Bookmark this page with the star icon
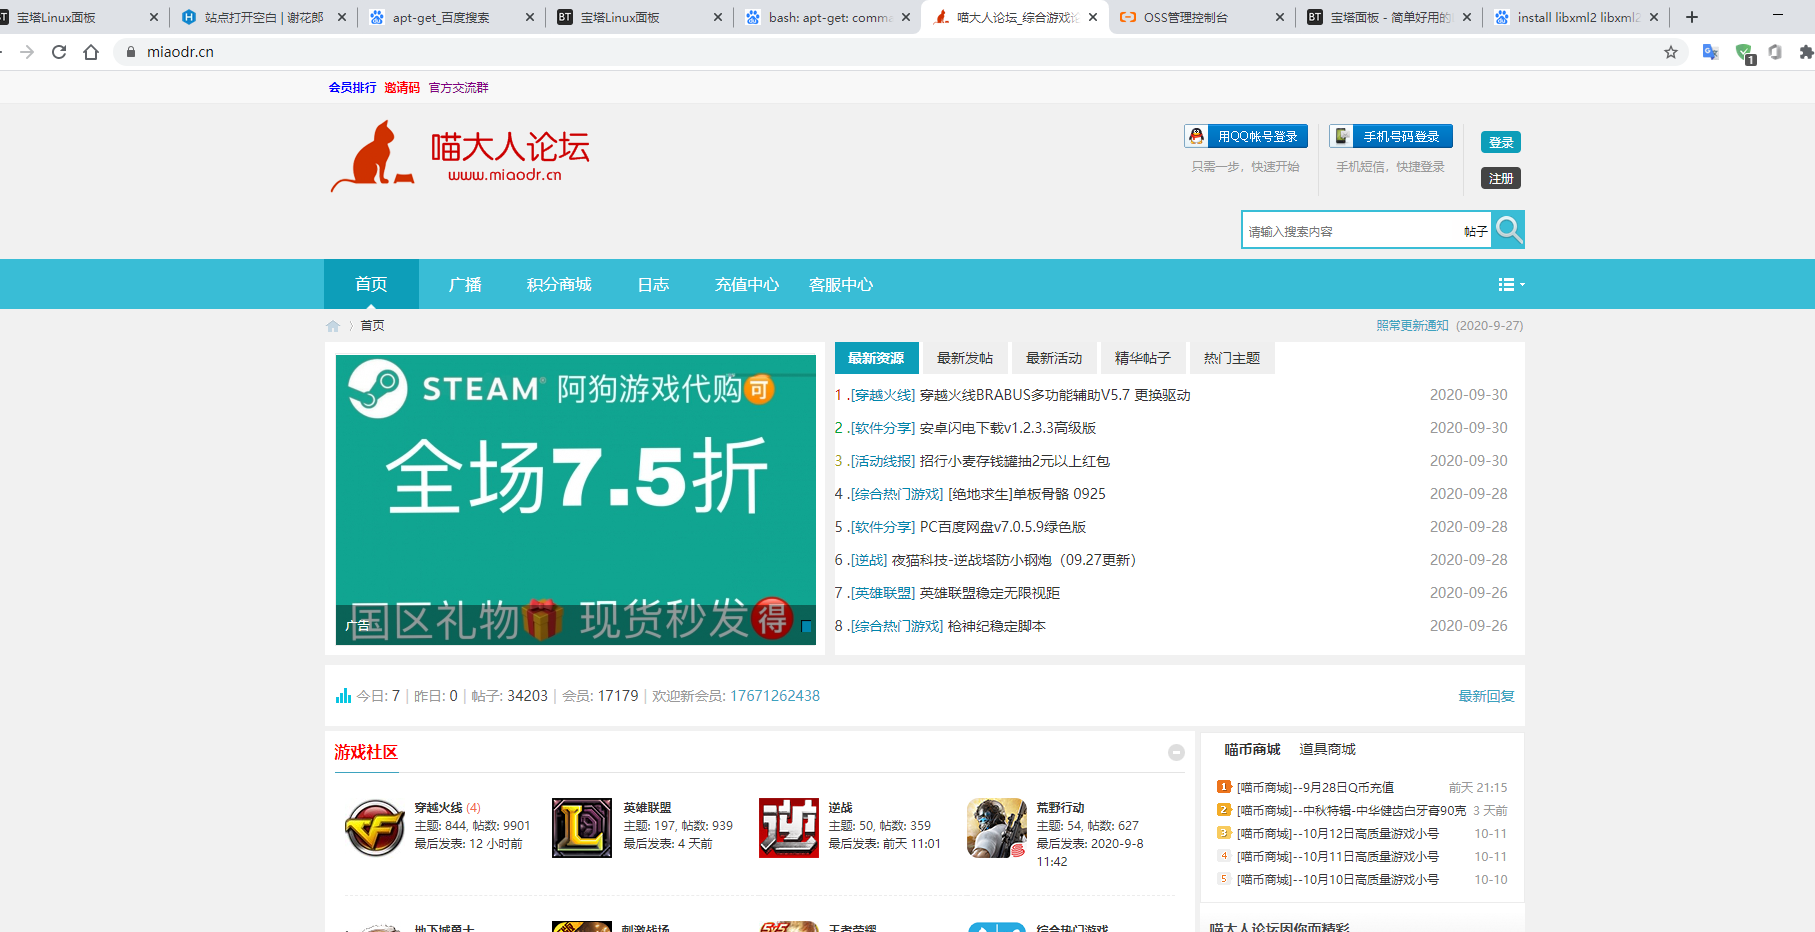This screenshot has width=1815, height=932. [1671, 52]
